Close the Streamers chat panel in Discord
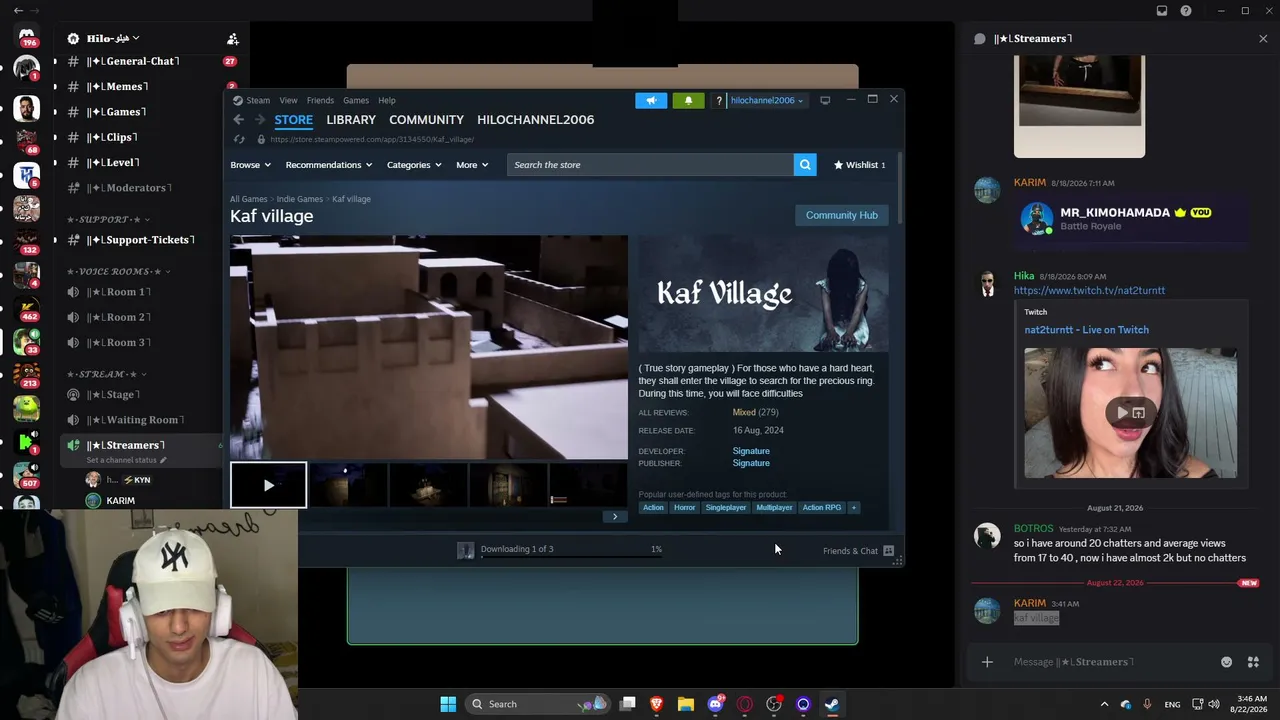 tap(1263, 39)
